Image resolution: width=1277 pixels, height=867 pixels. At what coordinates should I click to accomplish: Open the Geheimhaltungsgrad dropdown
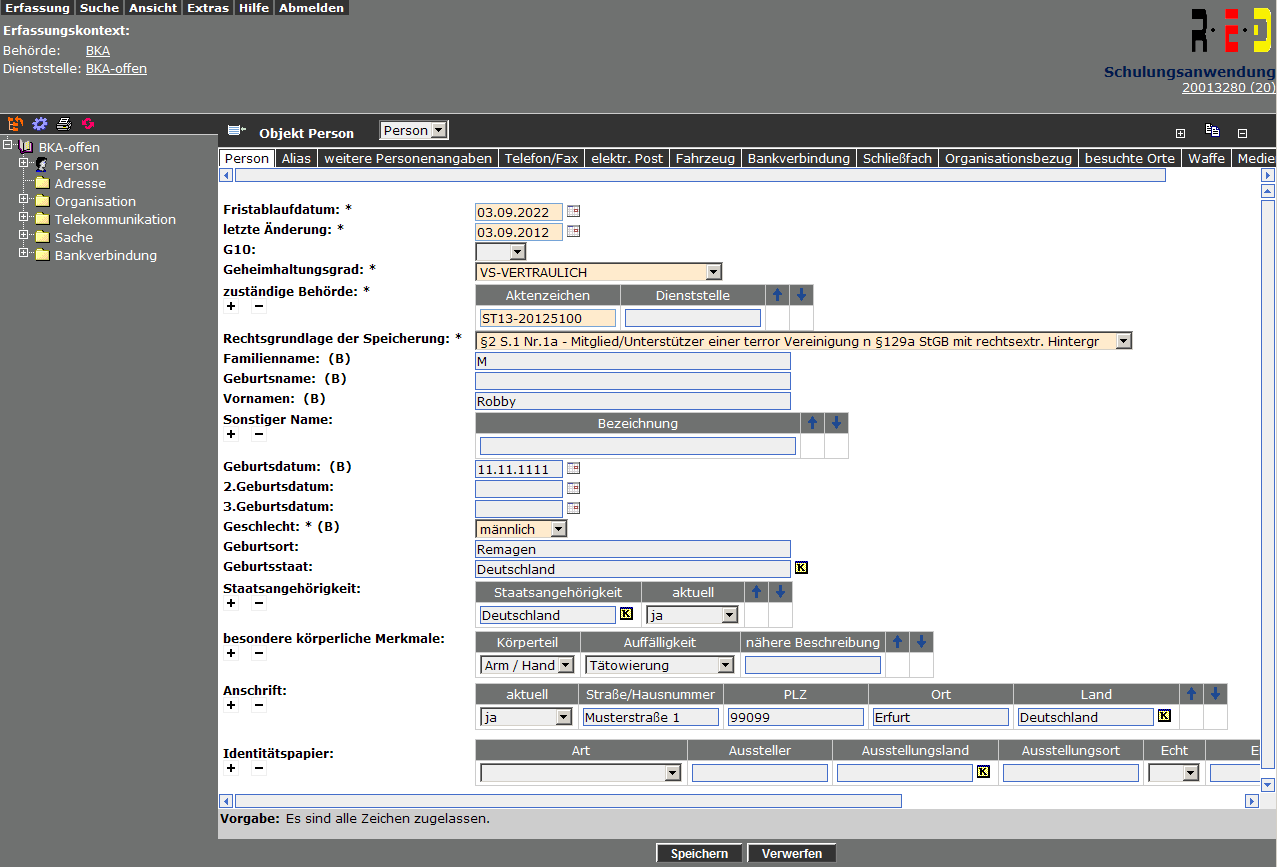[712, 272]
